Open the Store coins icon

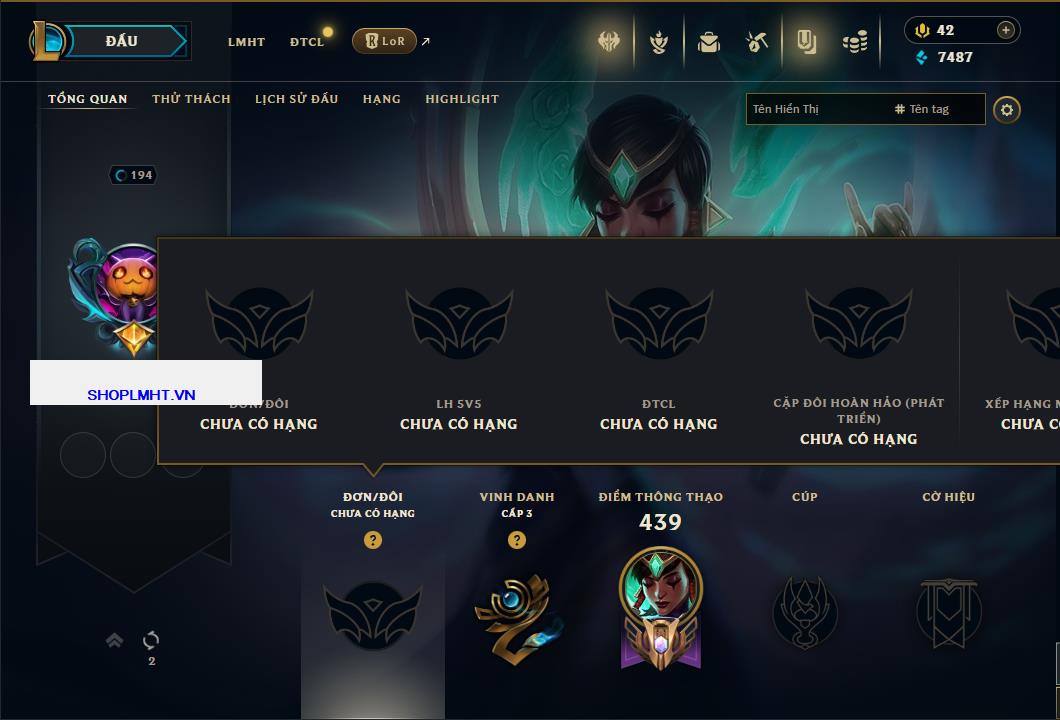tap(855, 43)
